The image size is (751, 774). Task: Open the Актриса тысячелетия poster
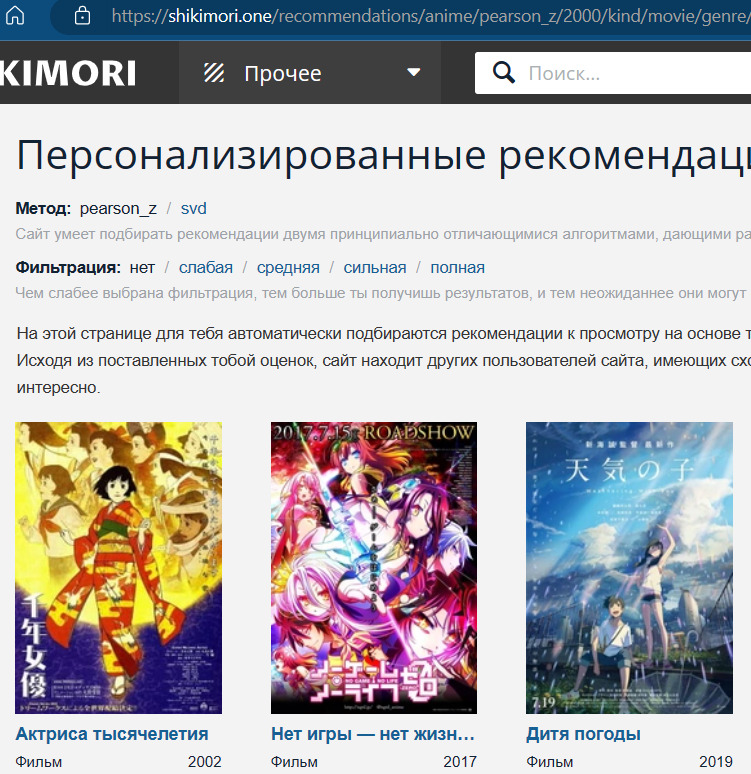(x=118, y=567)
